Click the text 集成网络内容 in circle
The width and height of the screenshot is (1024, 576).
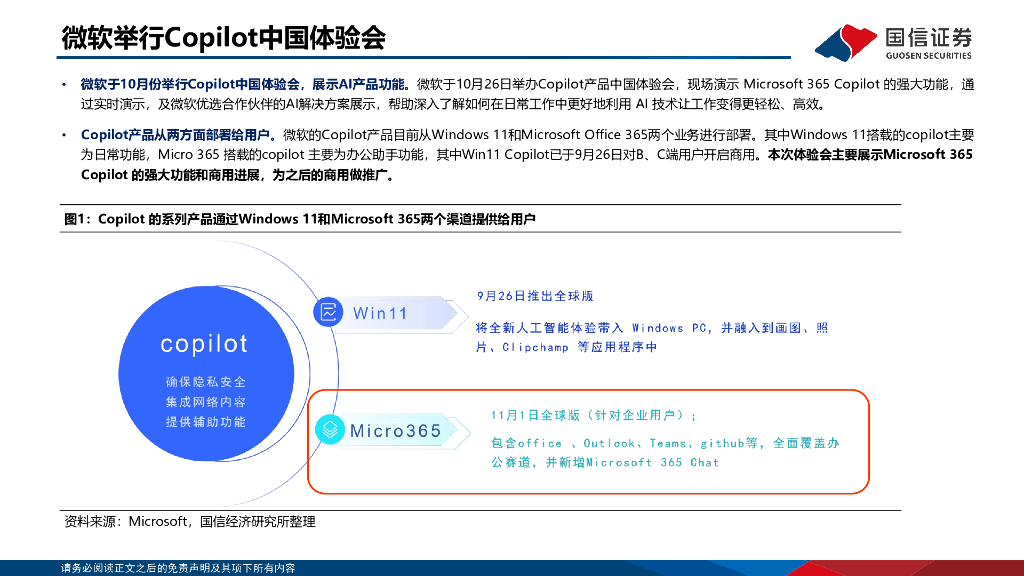click(x=206, y=402)
